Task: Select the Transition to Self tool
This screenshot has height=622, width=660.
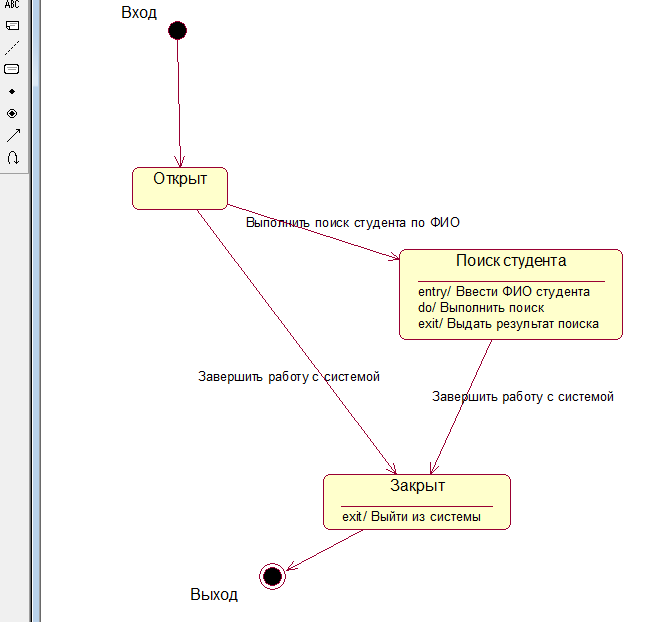Action: click(x=13, y=157)
